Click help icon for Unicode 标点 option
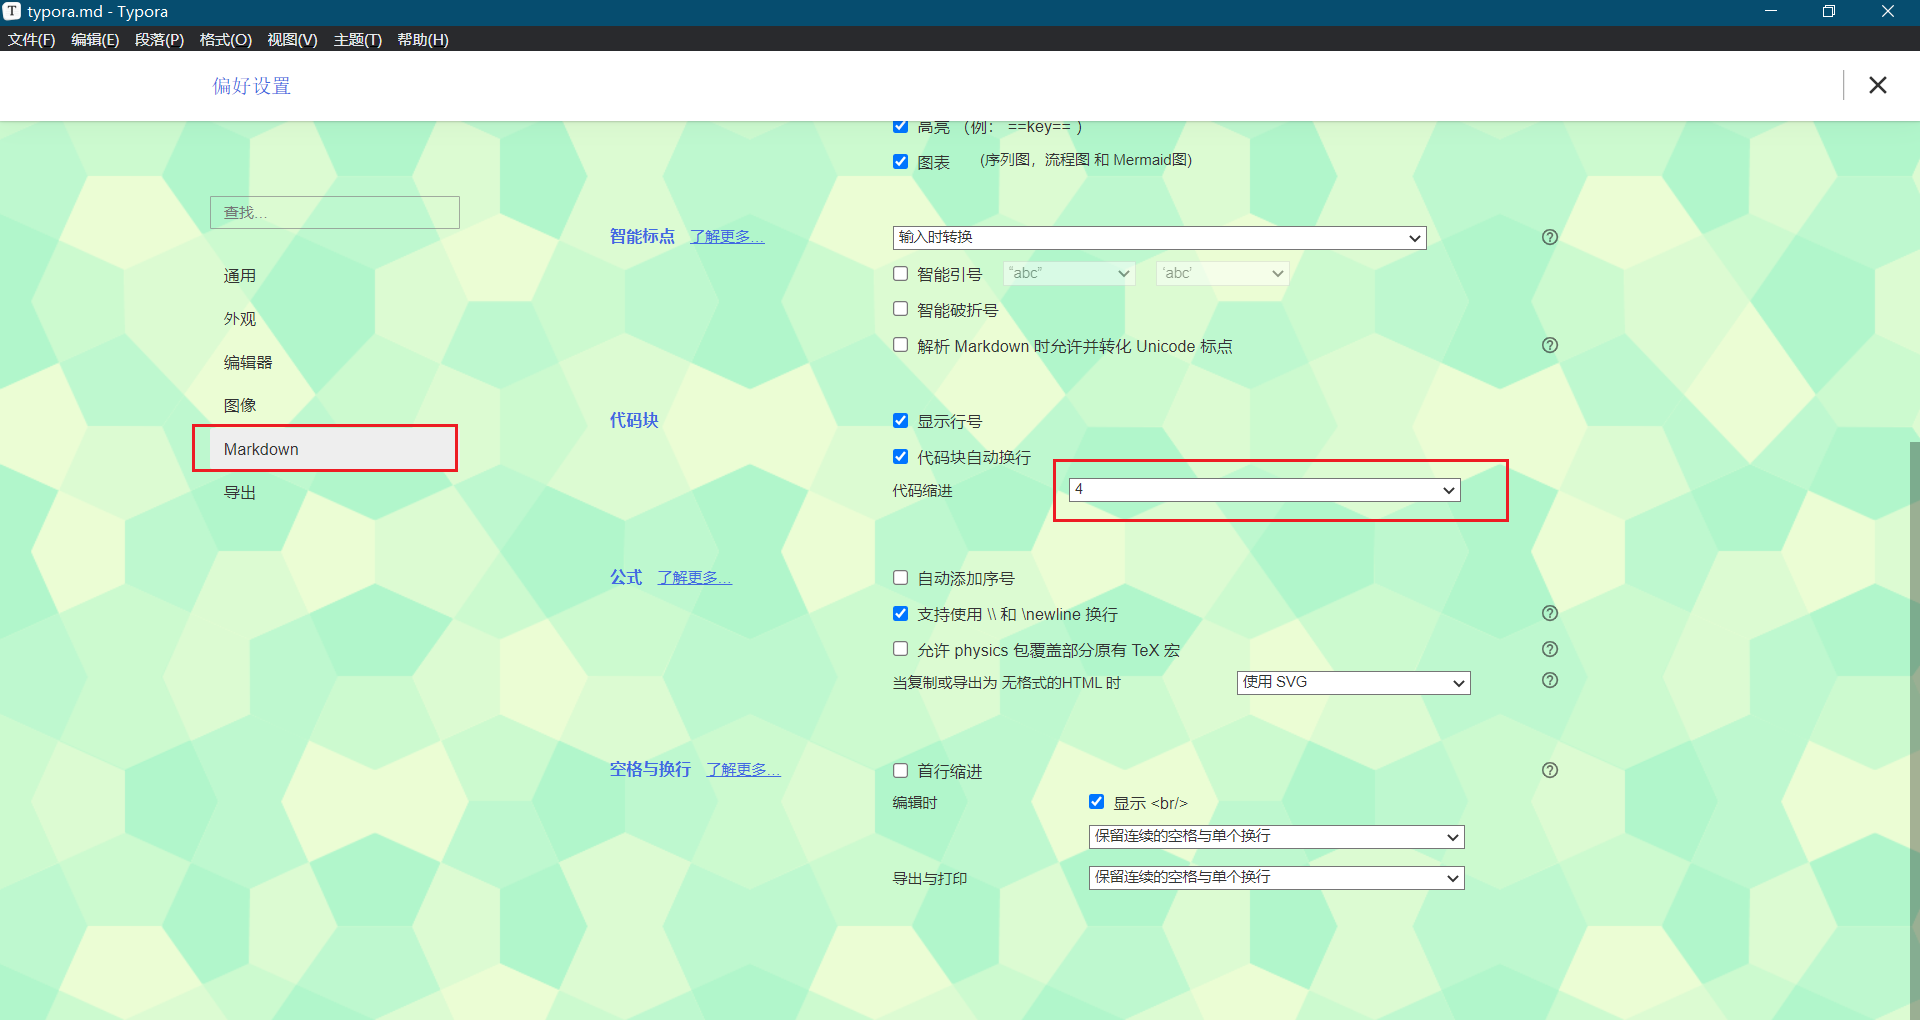 tap(1550, 345)
